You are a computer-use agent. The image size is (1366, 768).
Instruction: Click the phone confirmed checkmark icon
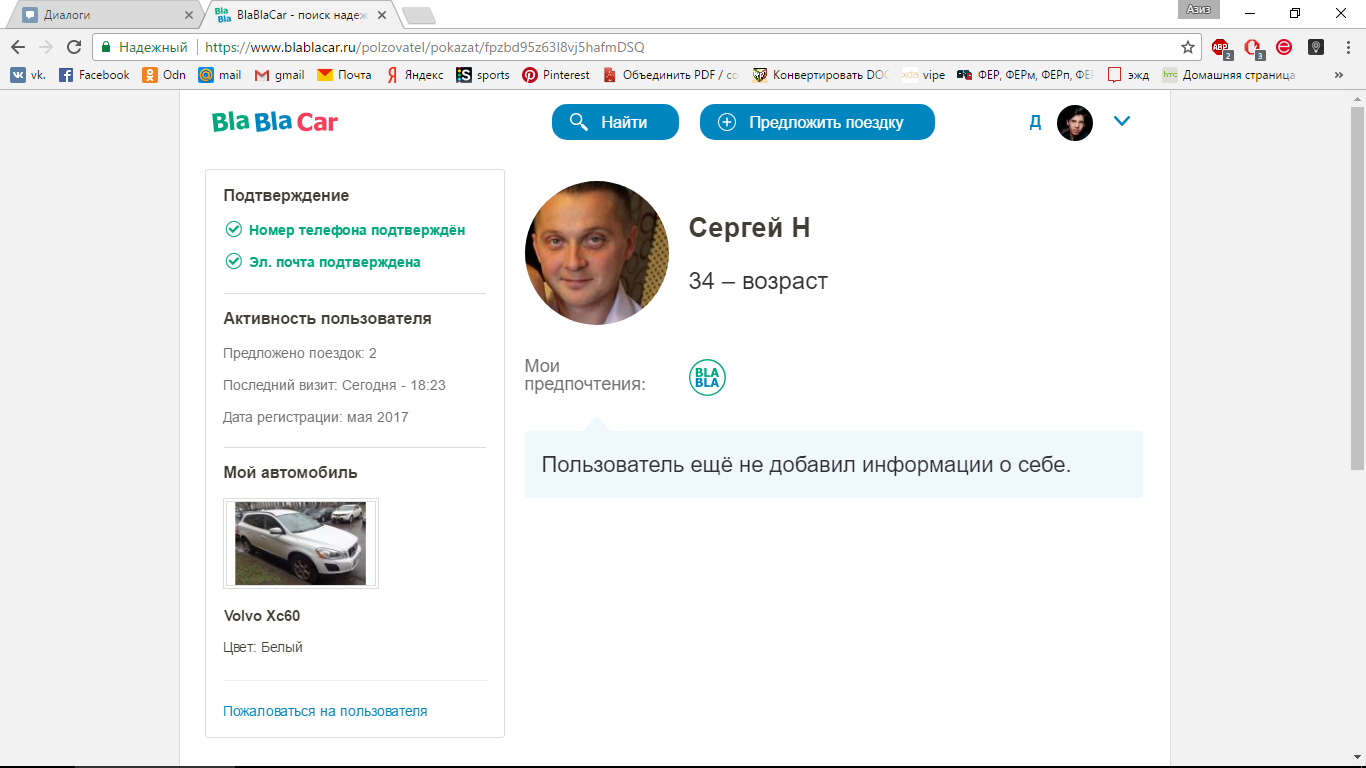[234, 229]
